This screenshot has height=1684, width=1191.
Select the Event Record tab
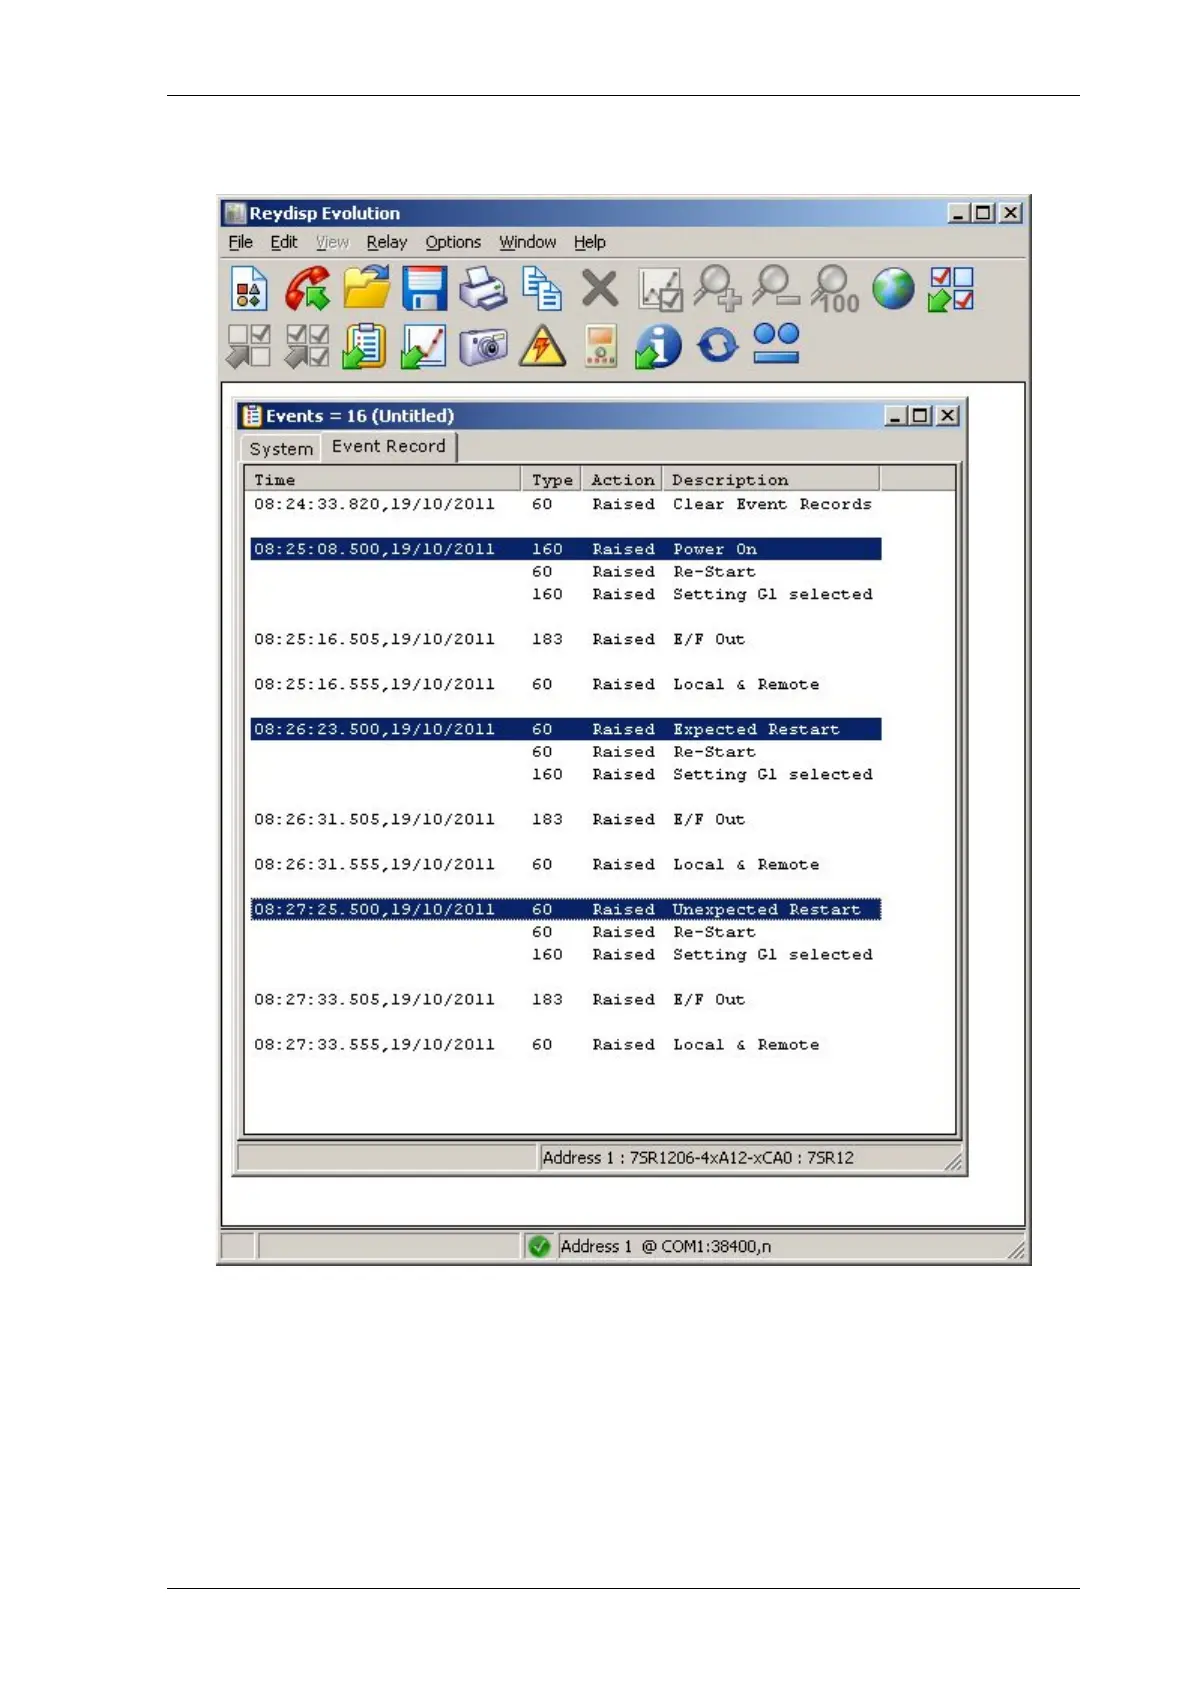click(389, 446)
